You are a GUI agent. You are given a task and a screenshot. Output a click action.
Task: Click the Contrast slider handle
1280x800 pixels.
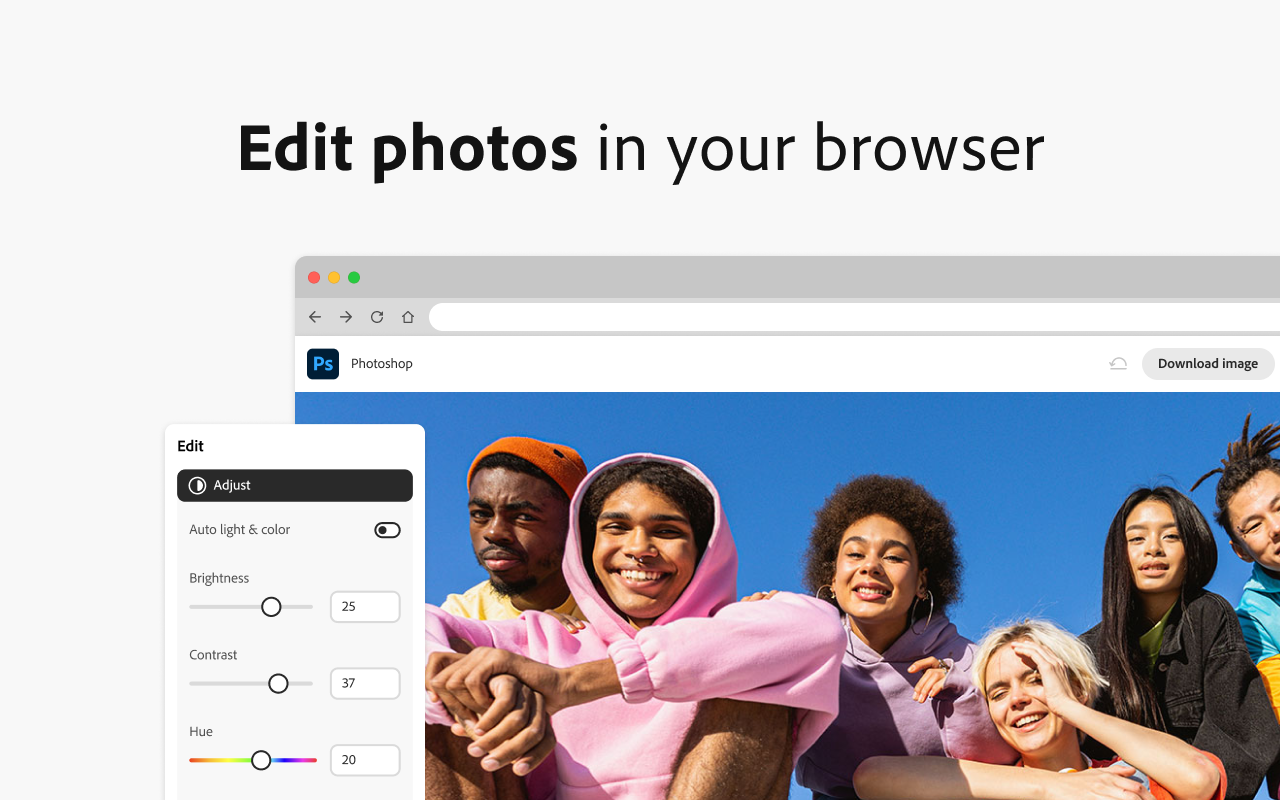(x=277, y=683)
